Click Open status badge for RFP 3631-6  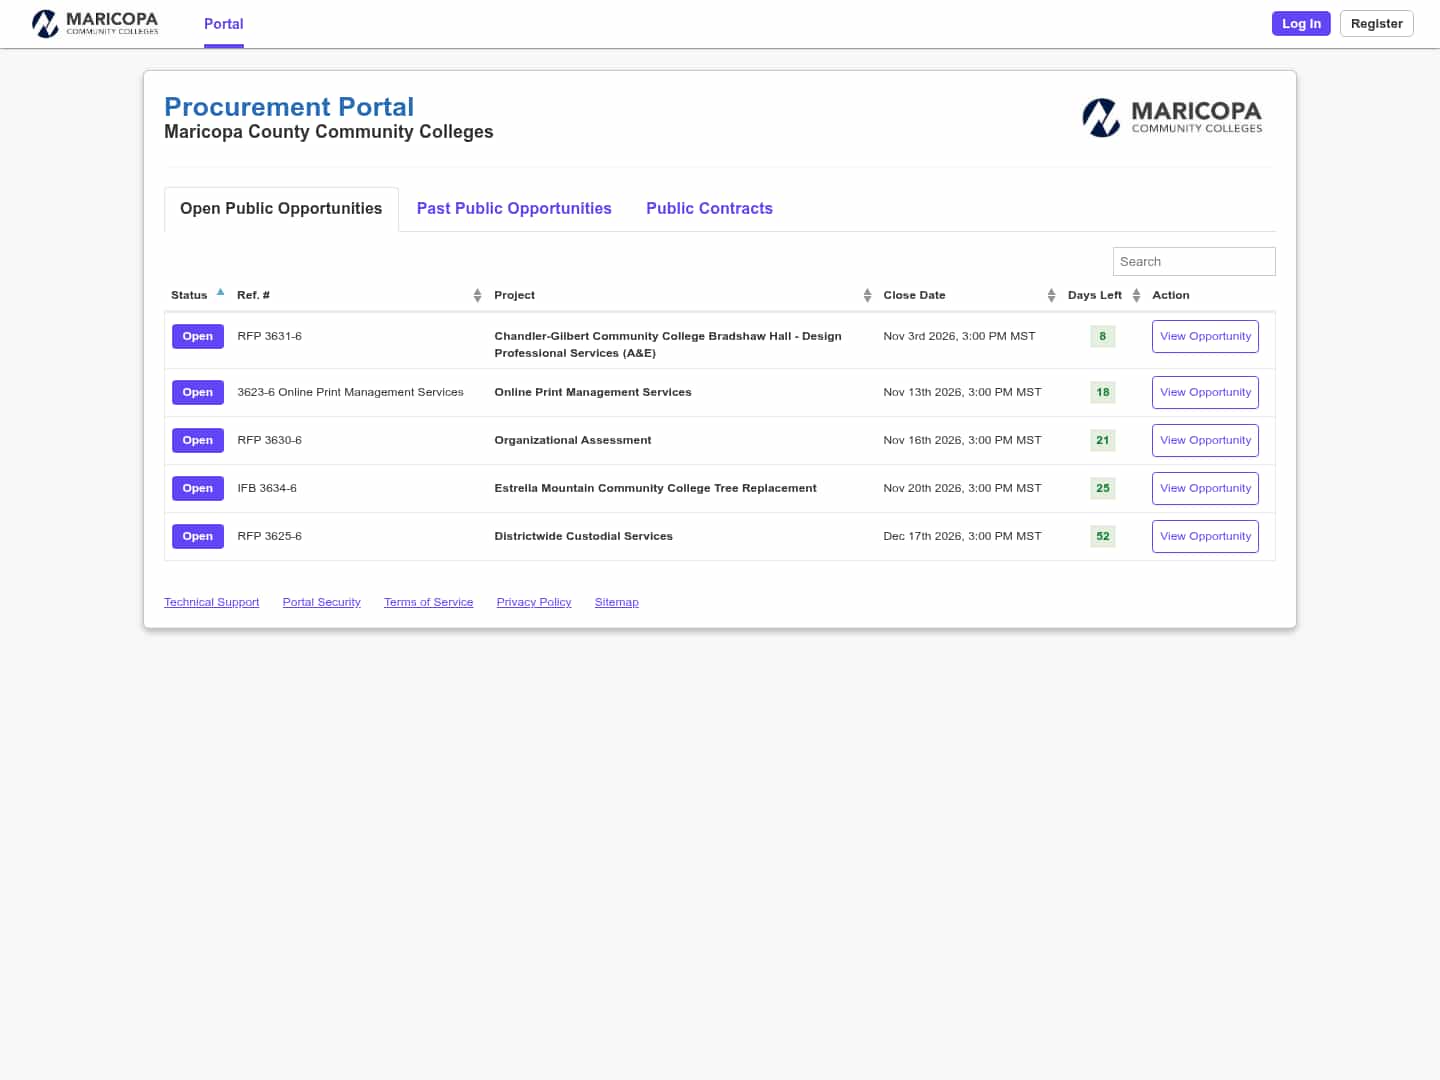pyautogui.click(x=198, y=337)
